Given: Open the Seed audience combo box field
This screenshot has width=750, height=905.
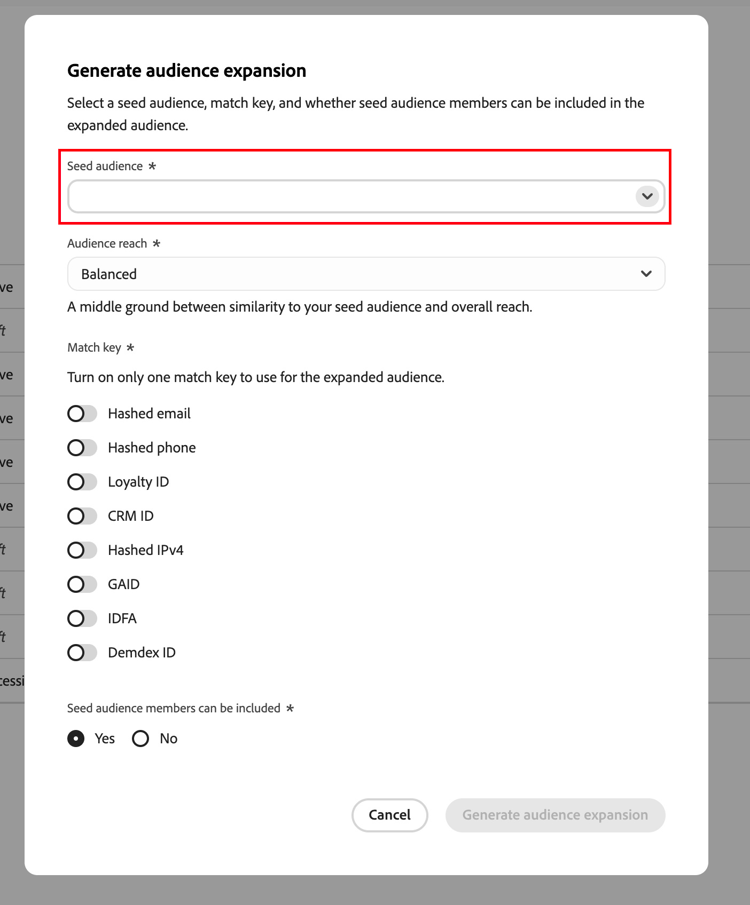Looking at the screenshot, I should 366,196.
